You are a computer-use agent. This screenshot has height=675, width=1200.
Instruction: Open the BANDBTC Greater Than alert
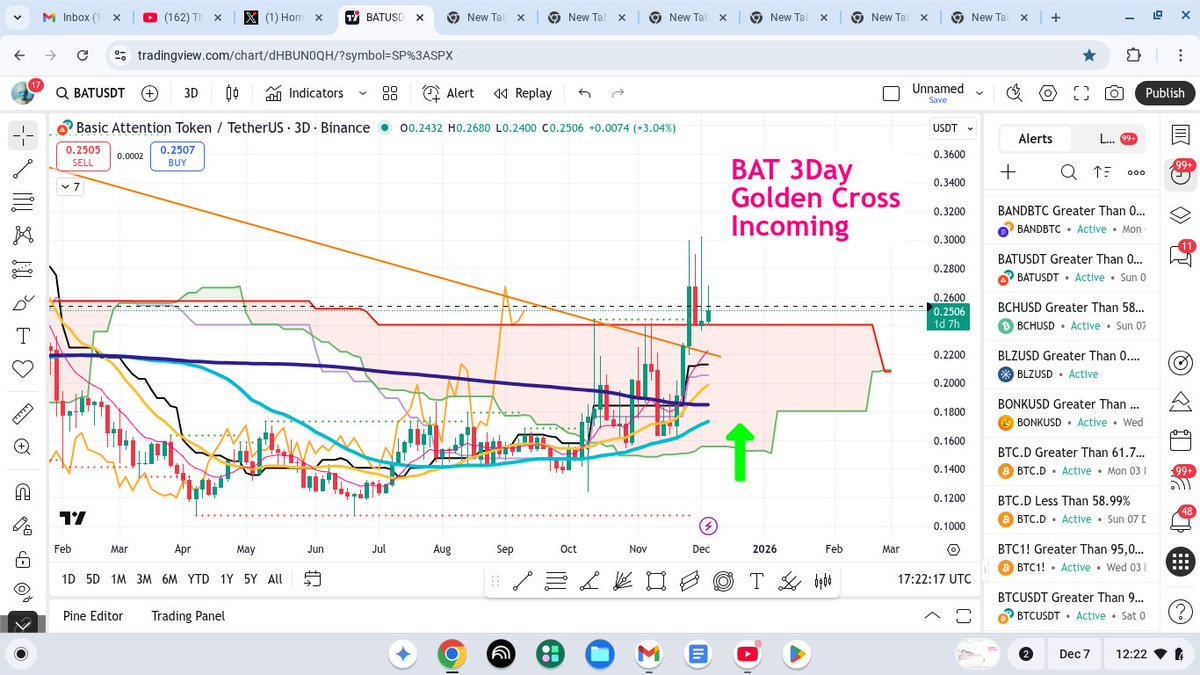[x=1072, y=220]
